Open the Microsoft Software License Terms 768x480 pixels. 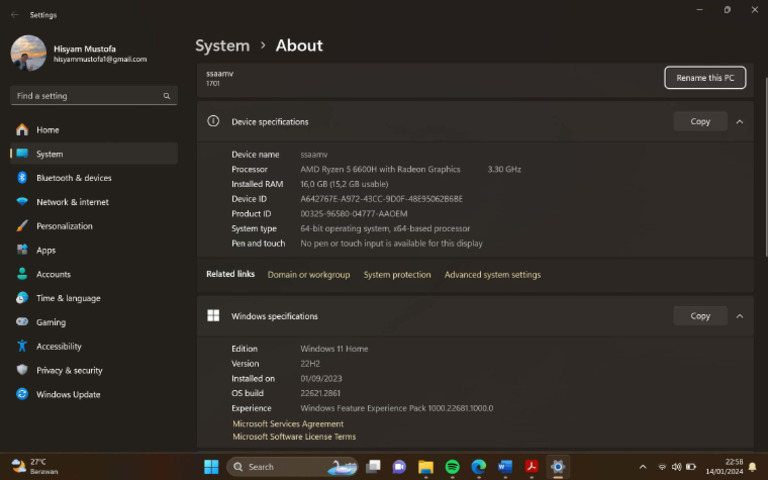coord(294,437)
